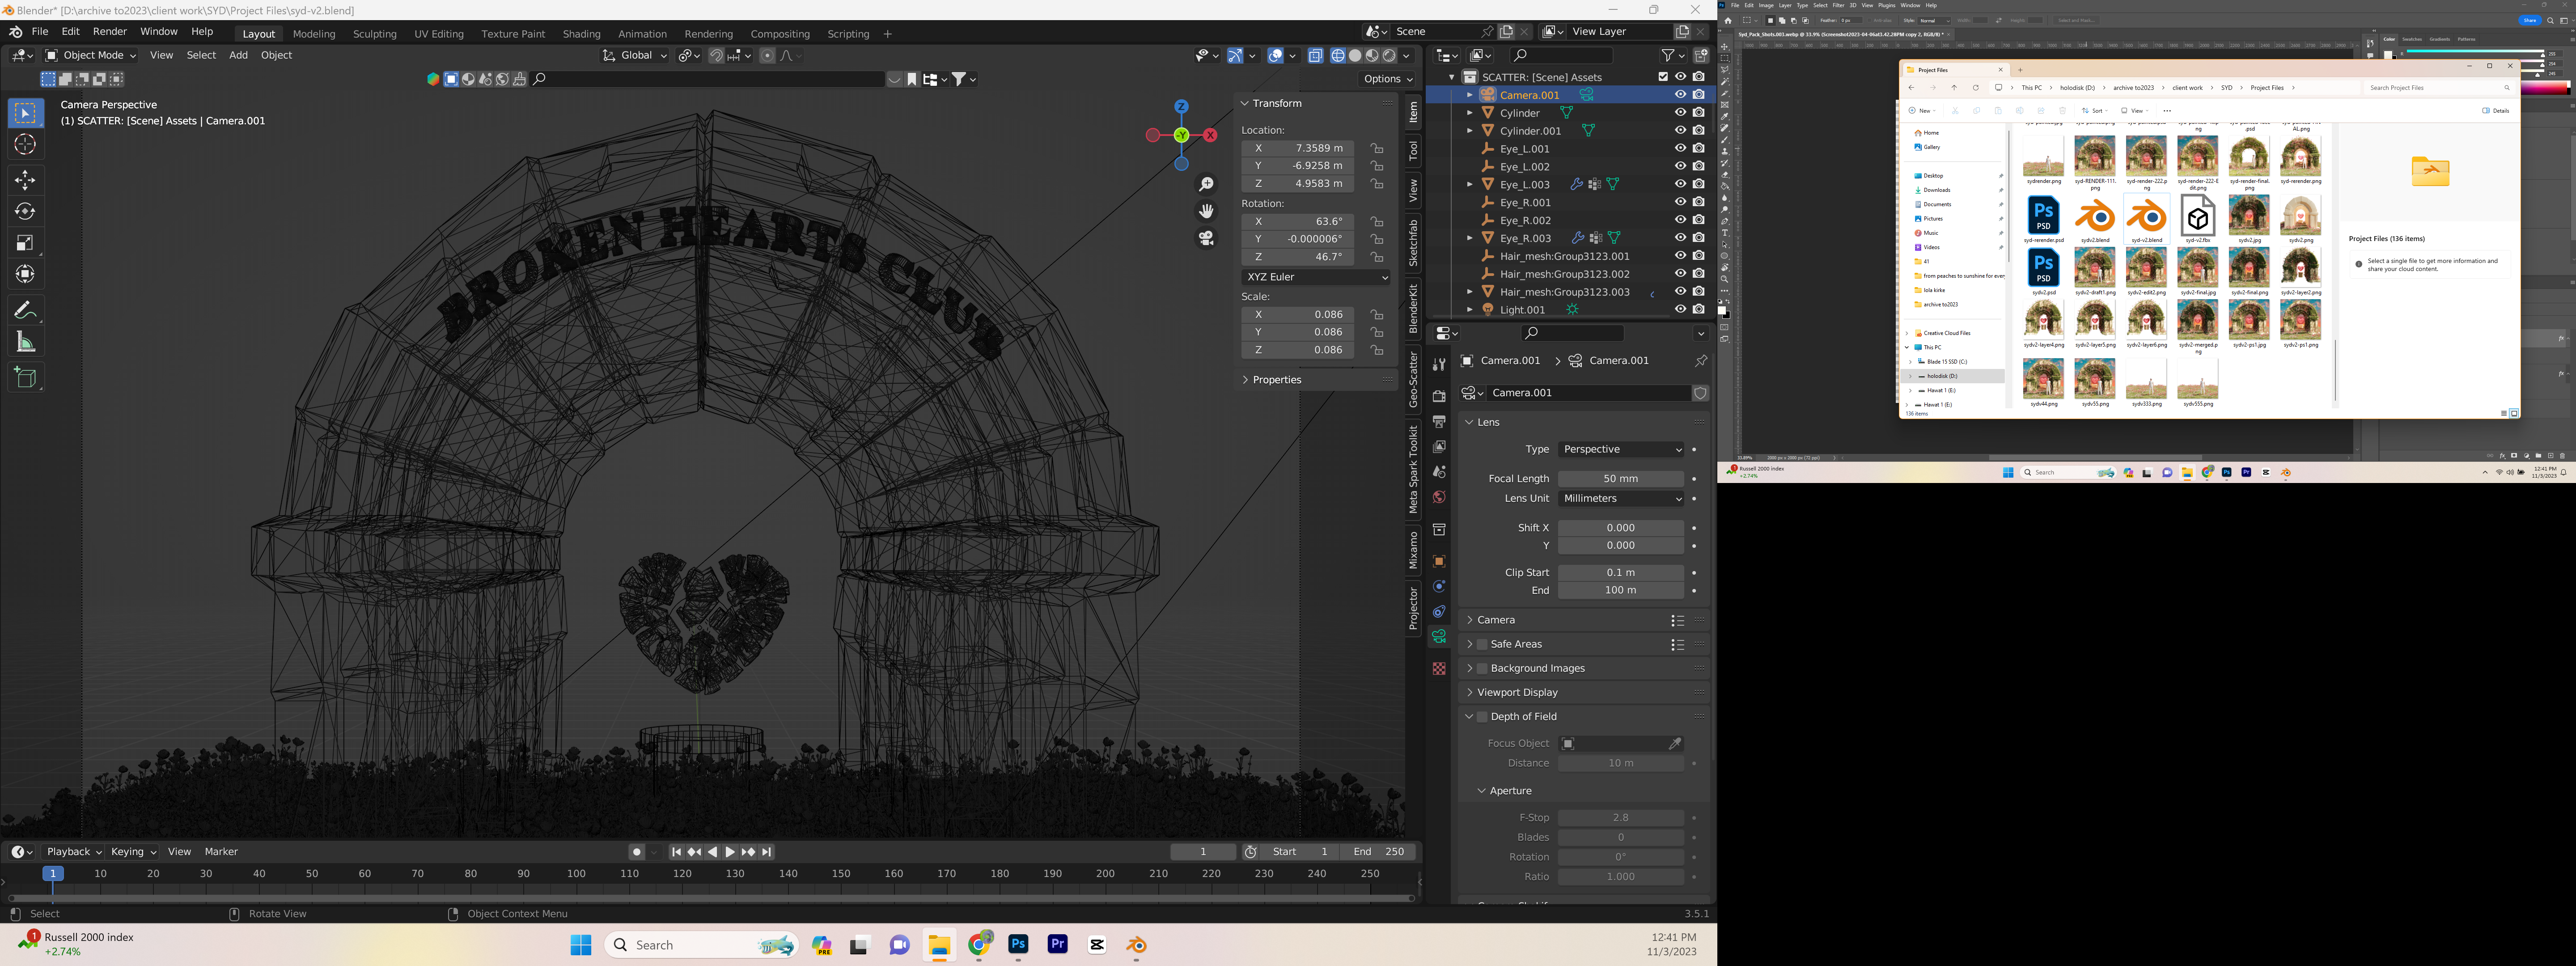Switch viewport to Rendered shading
The image size is (2576, 966).
[1389, 56]
